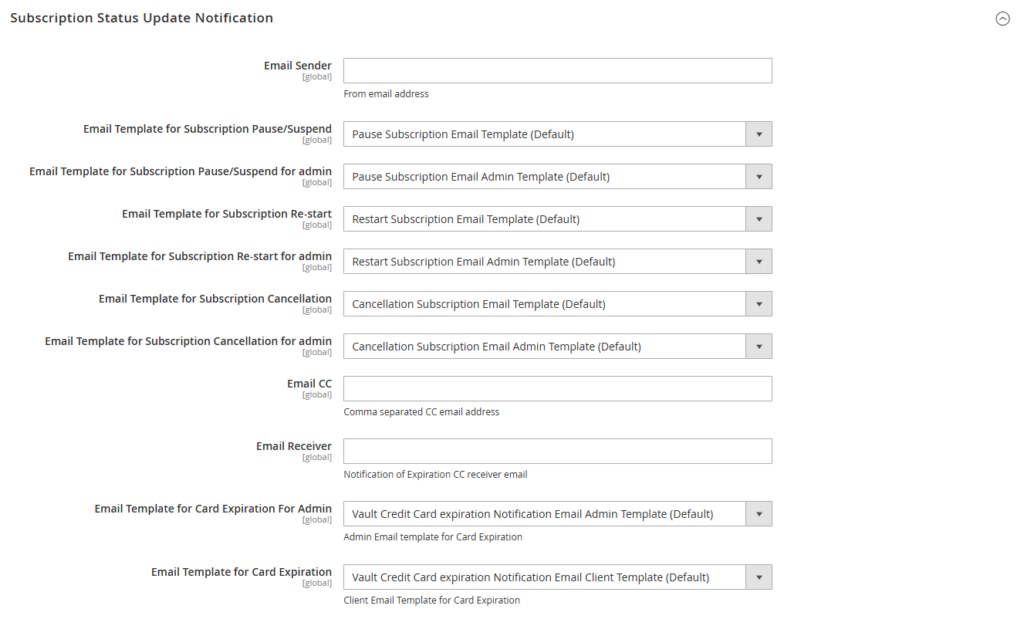Screen dimensions: 1024x626
Task: Click the Email Sender input field
Action: [557, 70]
